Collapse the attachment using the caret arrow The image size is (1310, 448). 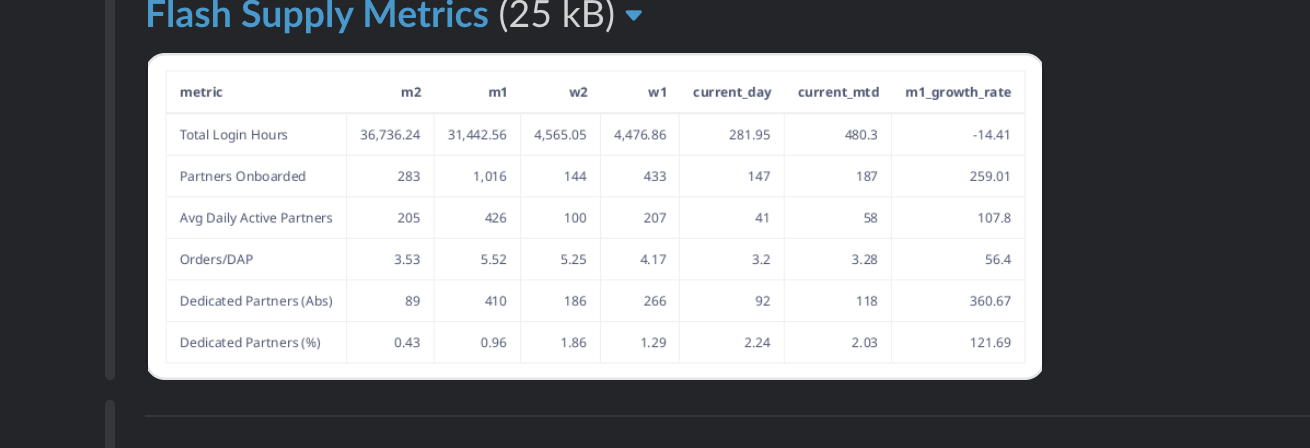(633, 16)
